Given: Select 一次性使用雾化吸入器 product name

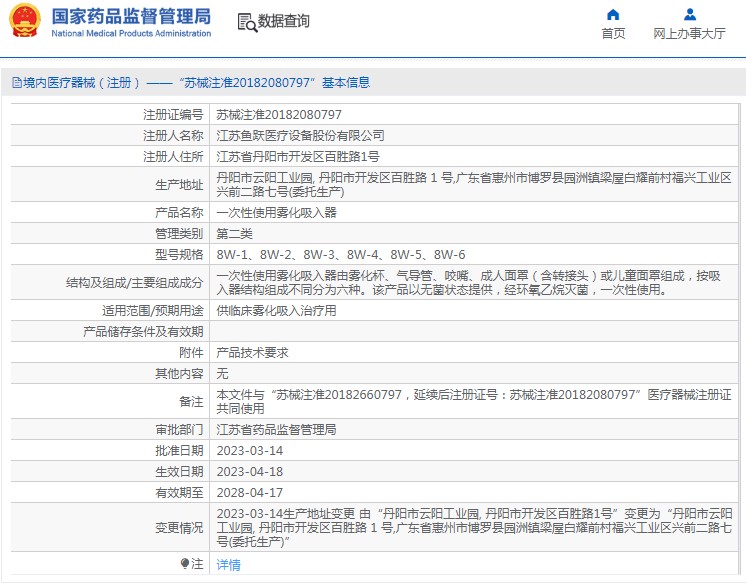Looking at the screenshot, I should tap(276, 213).
